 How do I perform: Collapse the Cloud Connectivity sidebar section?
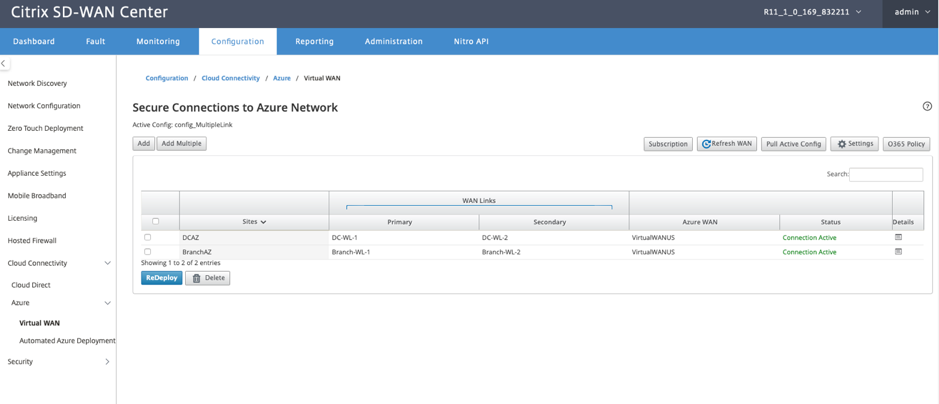pyautogui.click(x=108, y=263)
